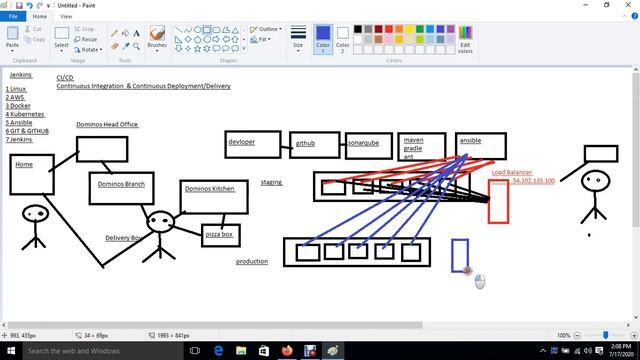Click the Brushes tool icon
Viewport: 640px width, 360px height.
click(x=157, y=33)
